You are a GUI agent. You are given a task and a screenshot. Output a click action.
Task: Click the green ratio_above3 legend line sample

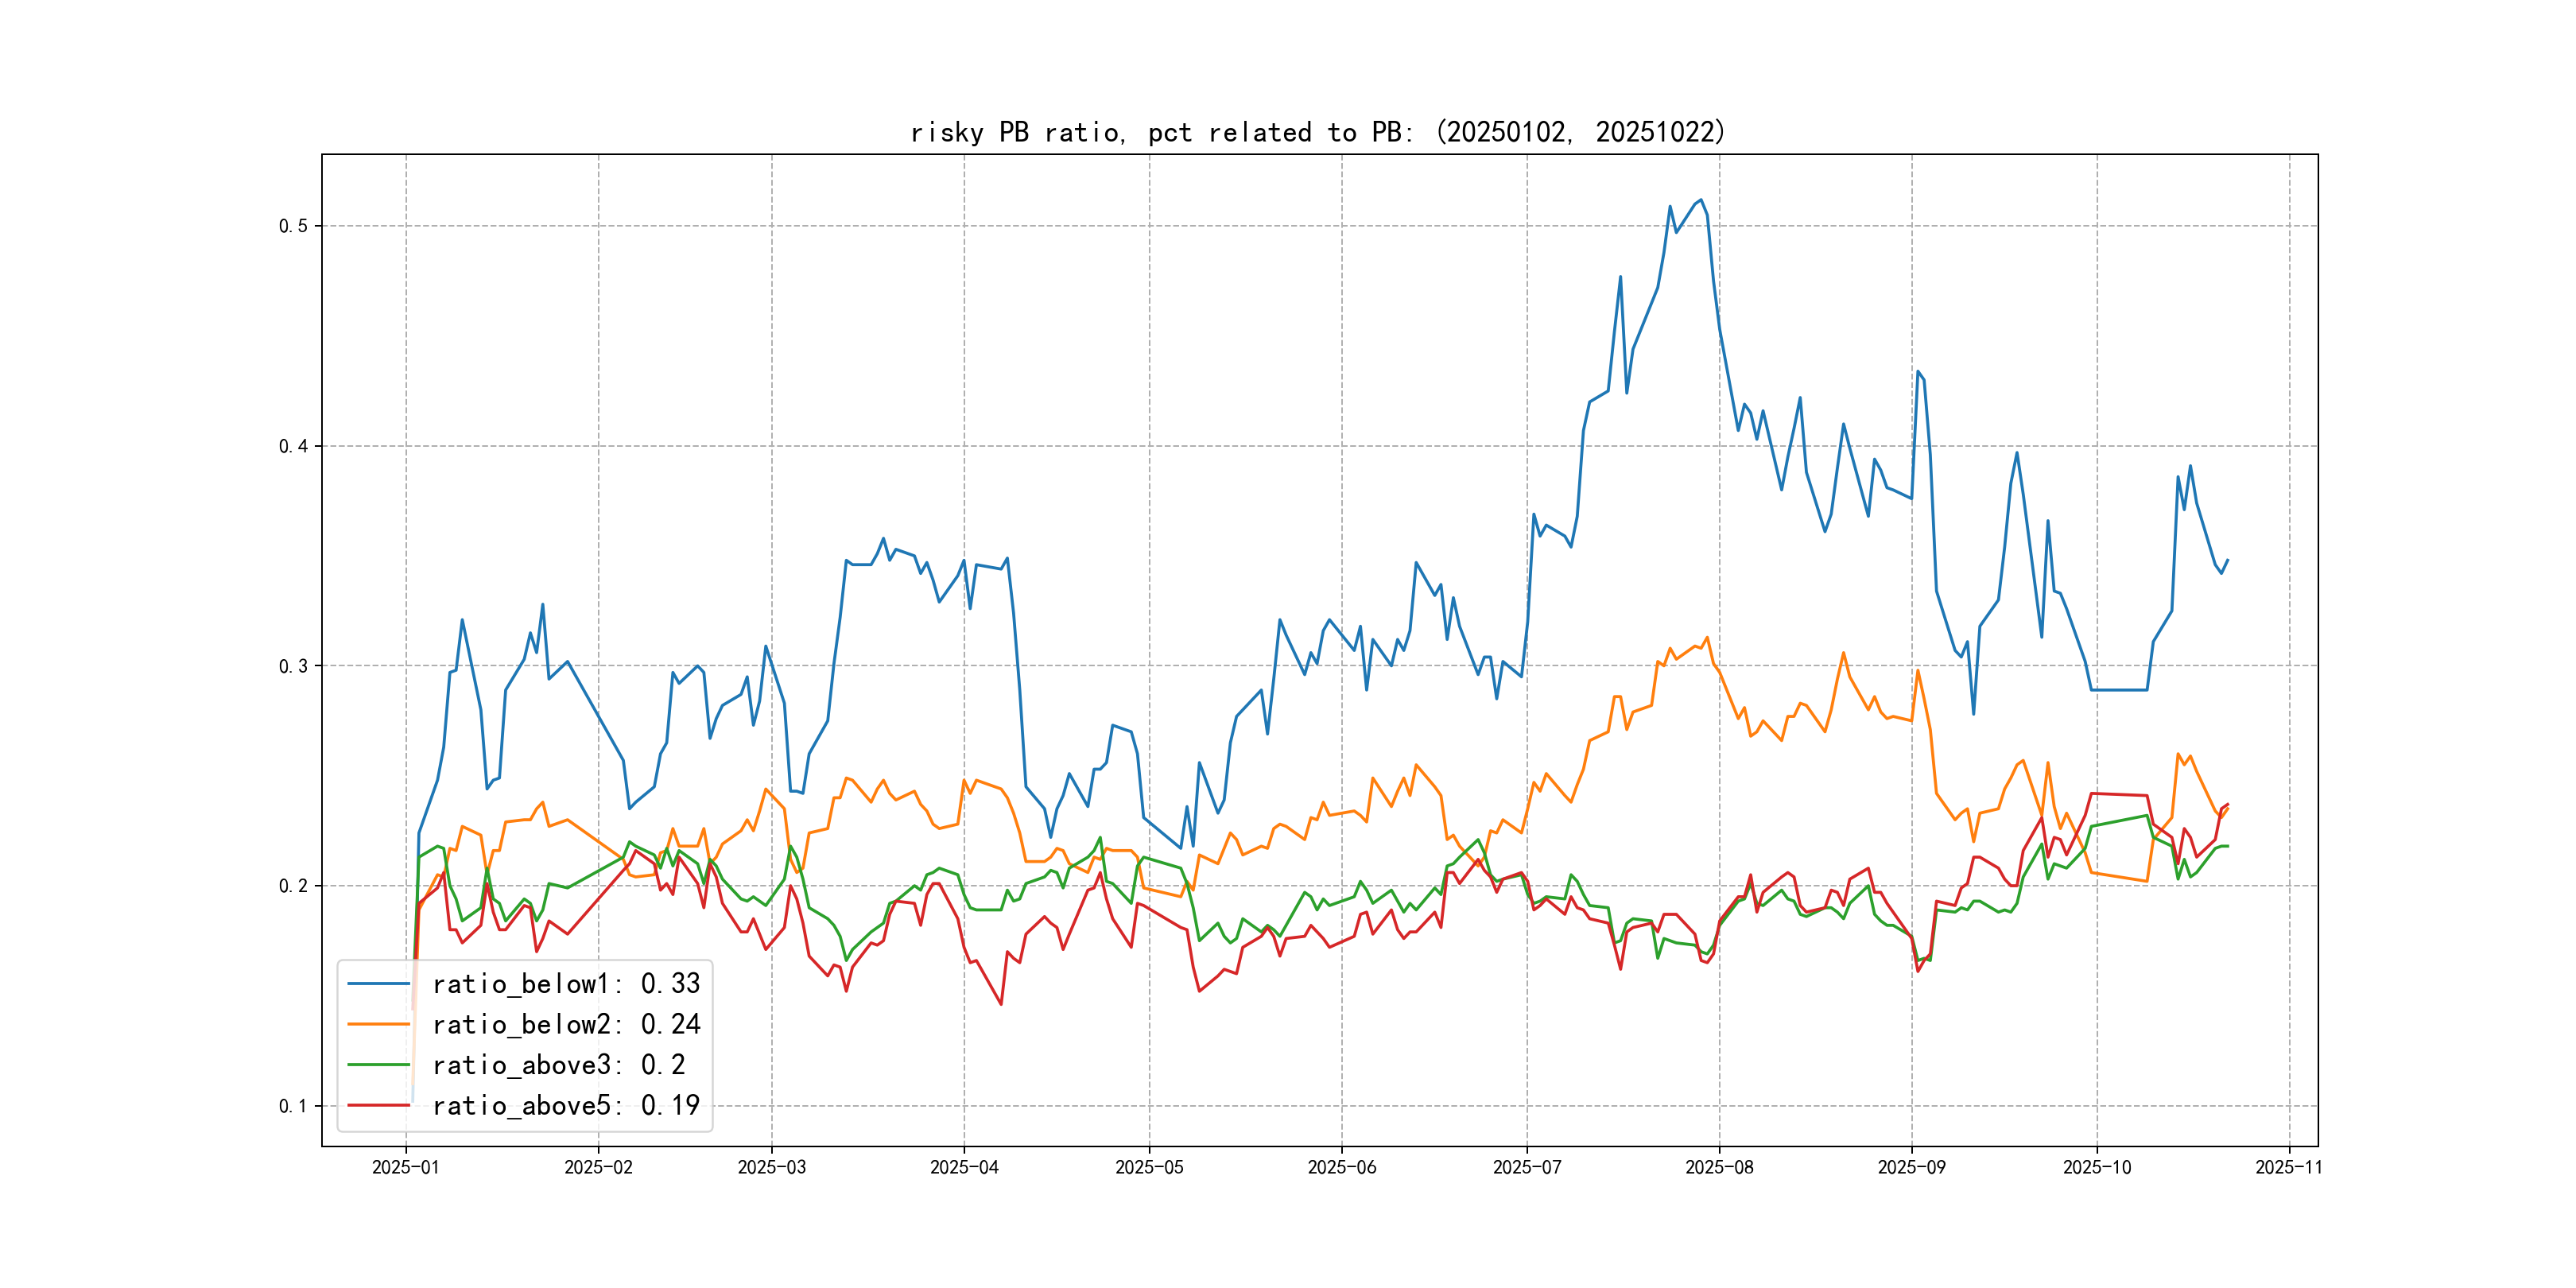pyautogui.click(x=378, y=1065)
